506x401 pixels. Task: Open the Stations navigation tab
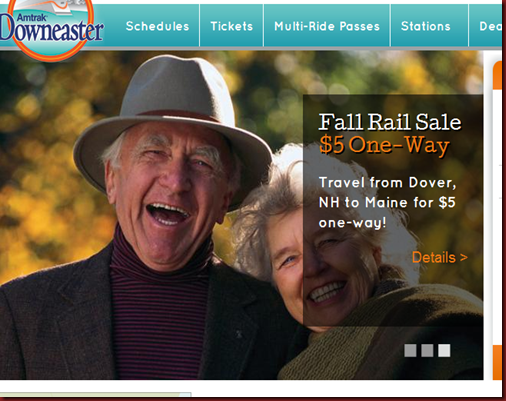(426, 26)
